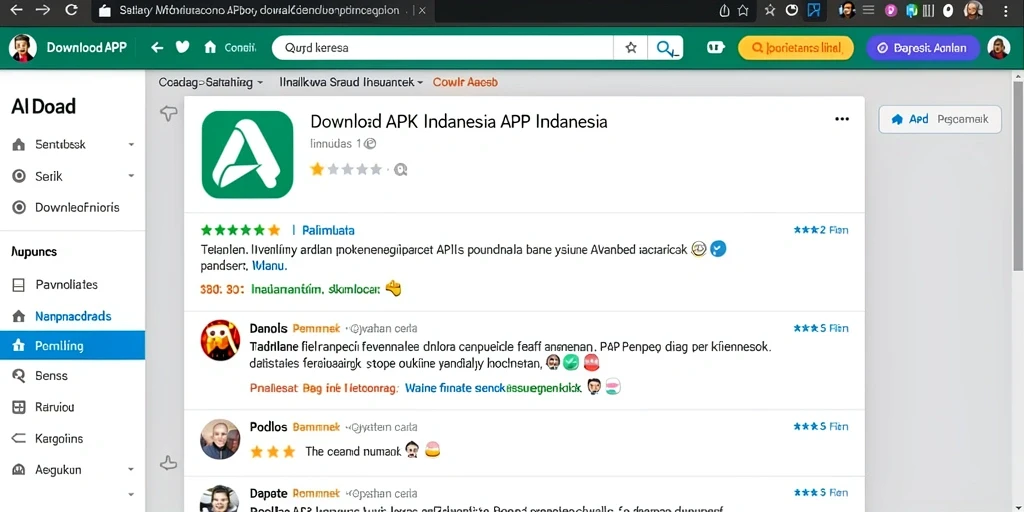Click the purple Dapesk Aanlen button
The image size is (1024, 512).
pyautogui.click(x=923, y=48)
